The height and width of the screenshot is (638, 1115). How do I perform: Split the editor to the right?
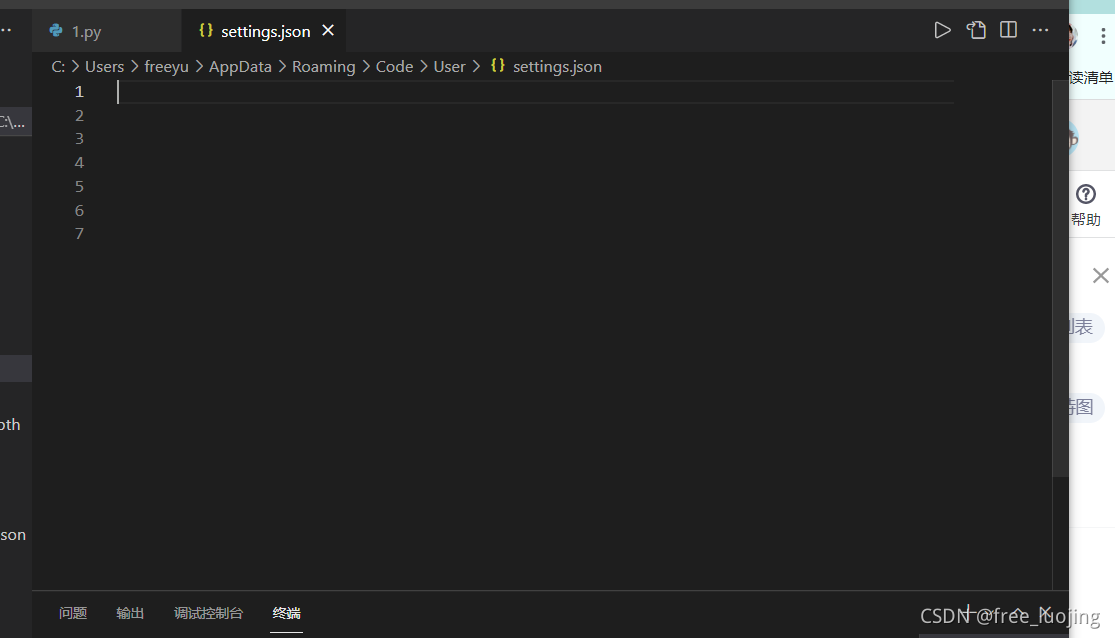[x=1008, y=30]
